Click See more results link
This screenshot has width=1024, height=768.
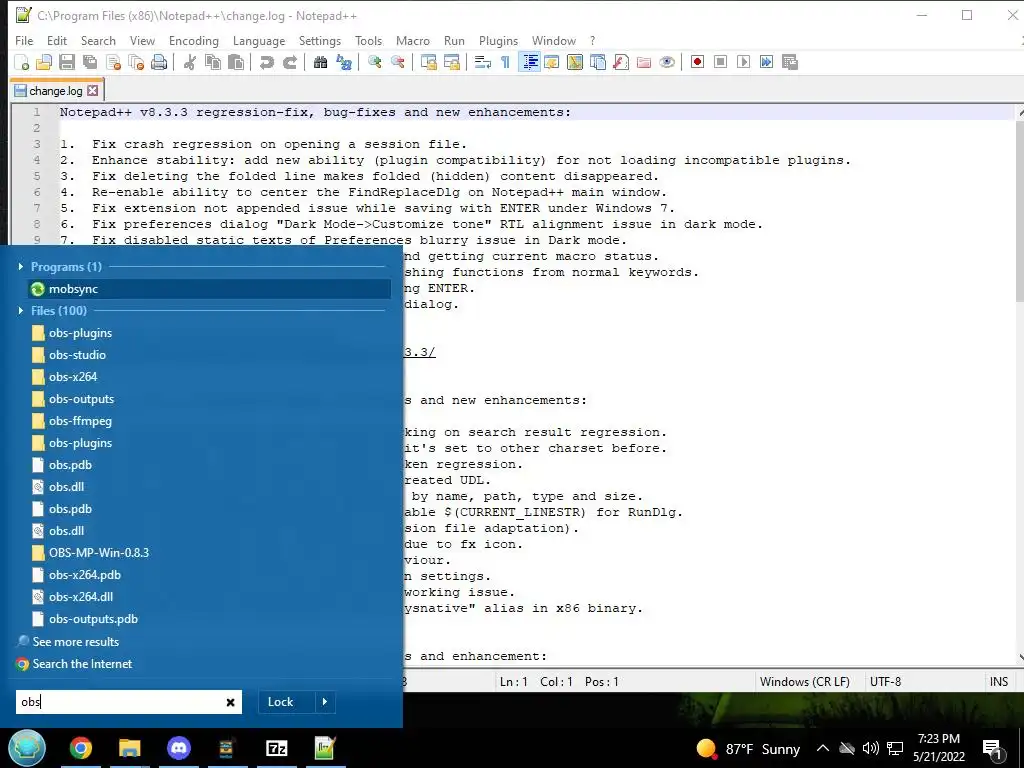tap(75, 642)
